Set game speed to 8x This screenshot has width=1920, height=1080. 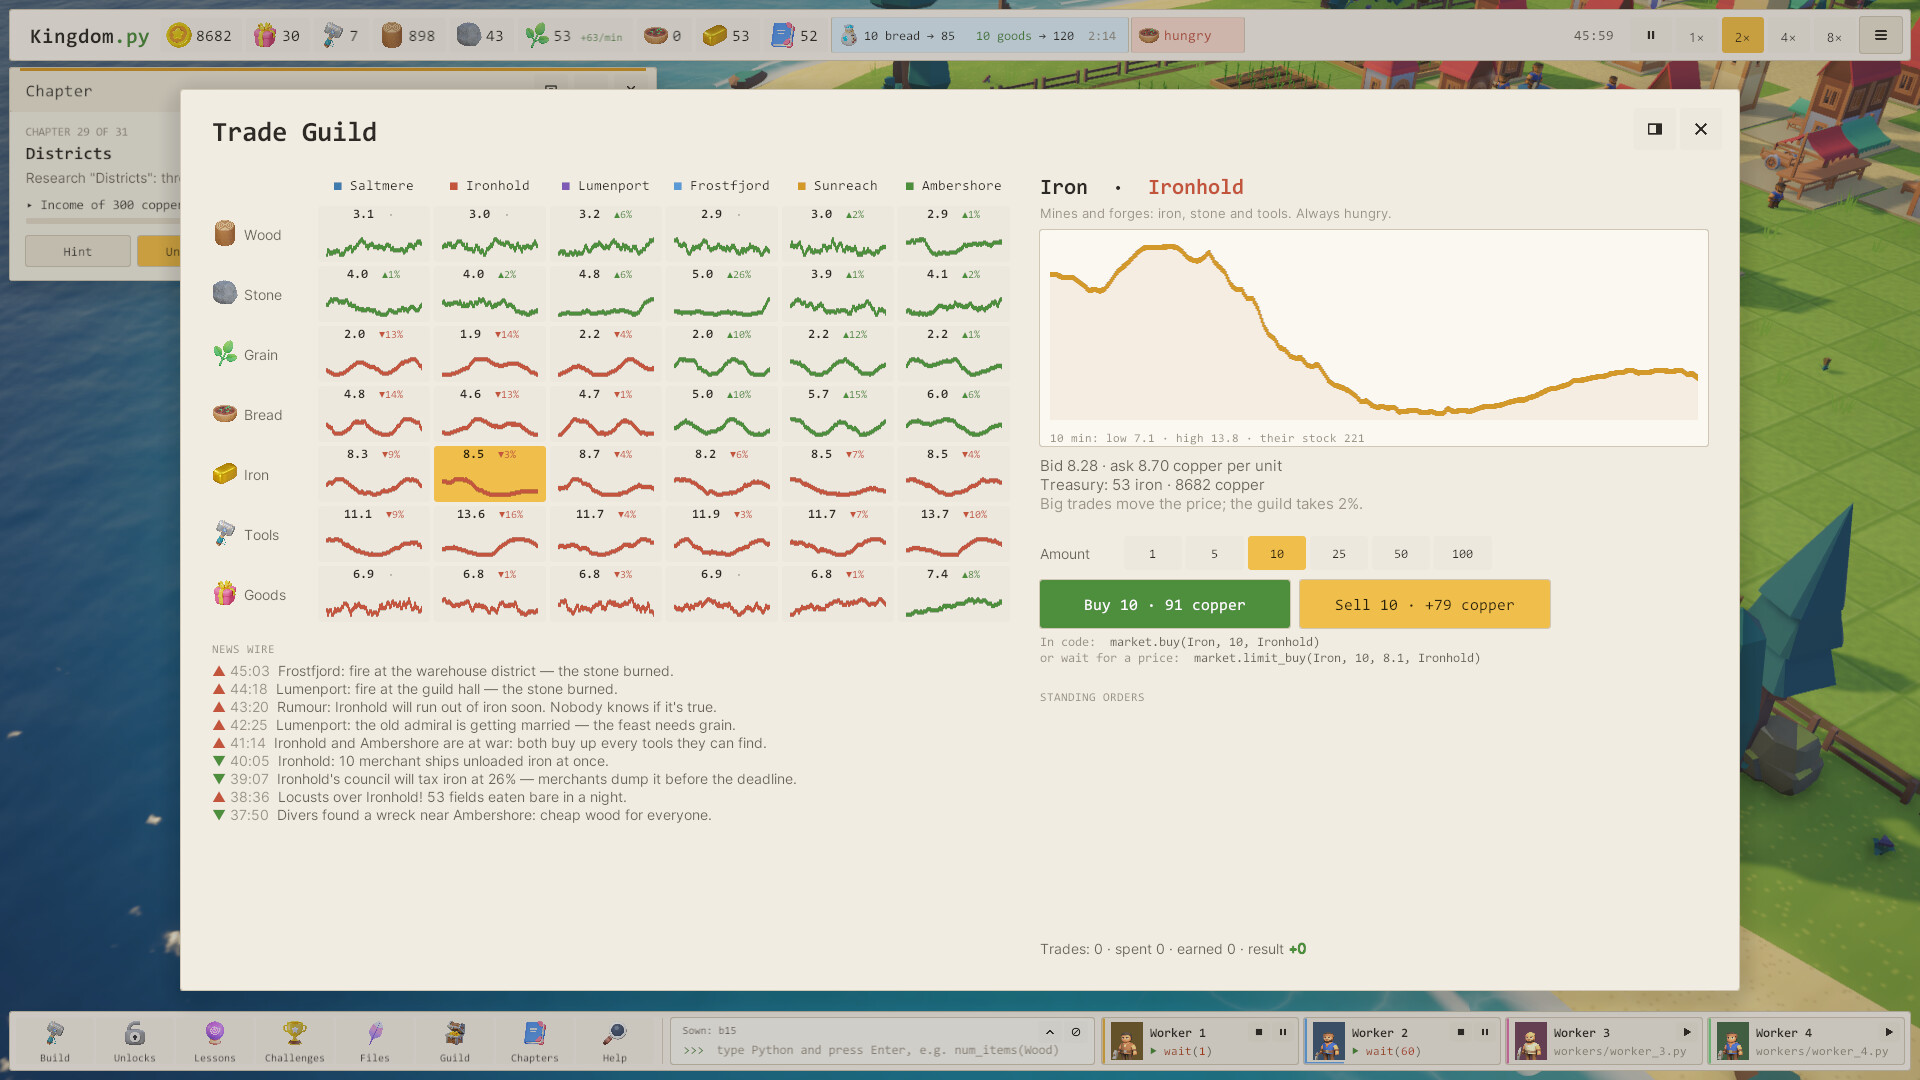tap(1834, 37)
